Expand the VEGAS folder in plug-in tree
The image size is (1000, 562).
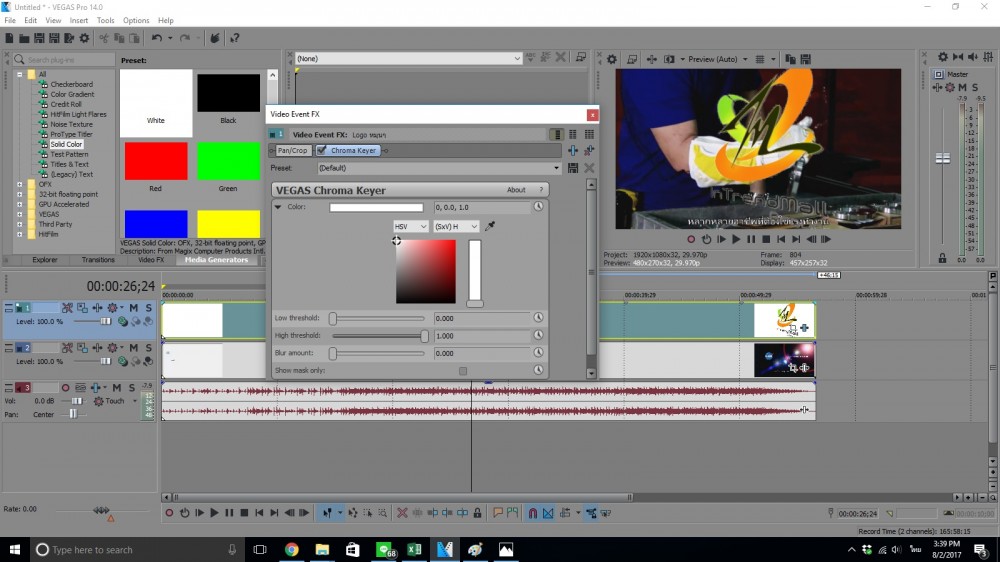pos(20,214)
